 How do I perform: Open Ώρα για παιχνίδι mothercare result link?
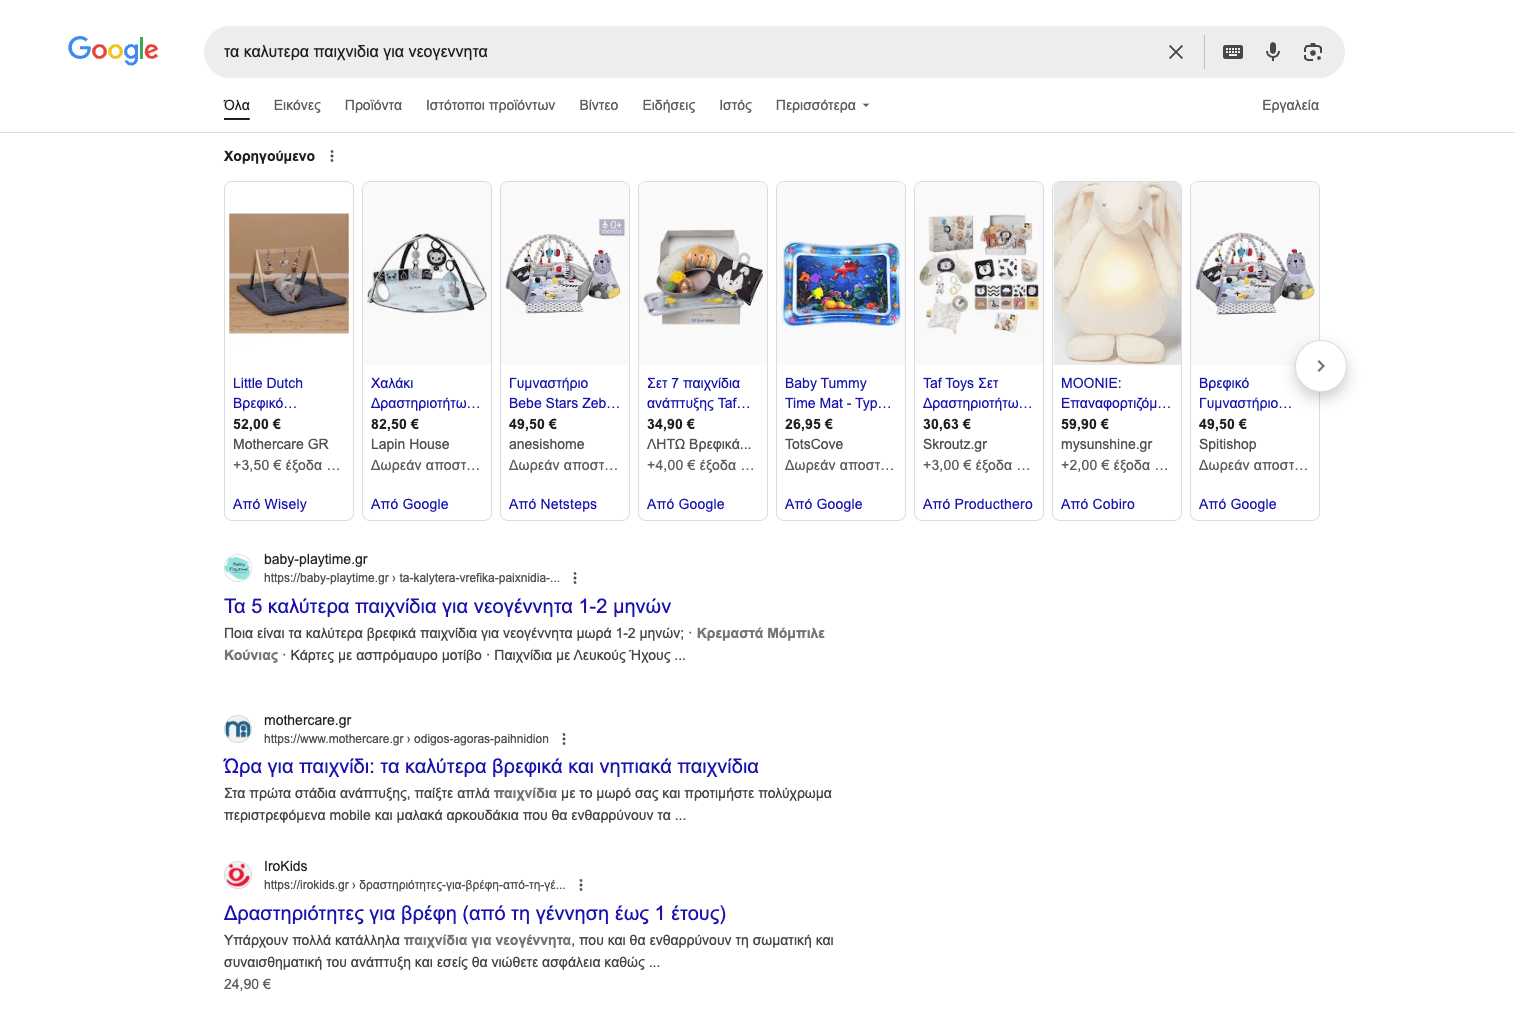point(491,766)
